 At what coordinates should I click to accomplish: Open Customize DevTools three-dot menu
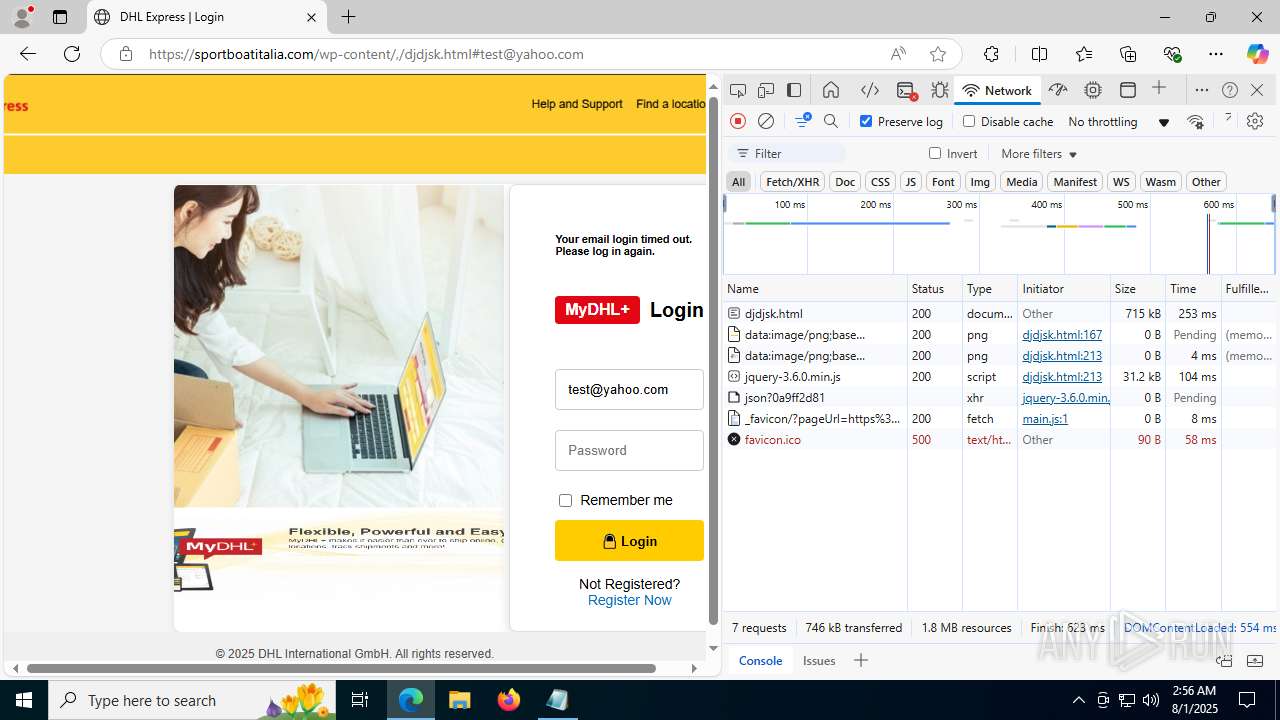(x=1202, y=90)
